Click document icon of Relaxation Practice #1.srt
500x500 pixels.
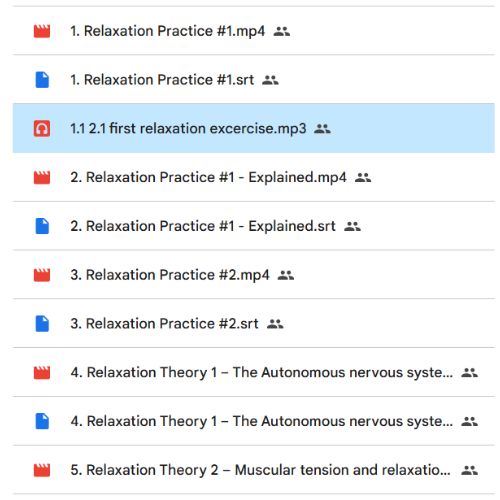(x=42, y=80)
